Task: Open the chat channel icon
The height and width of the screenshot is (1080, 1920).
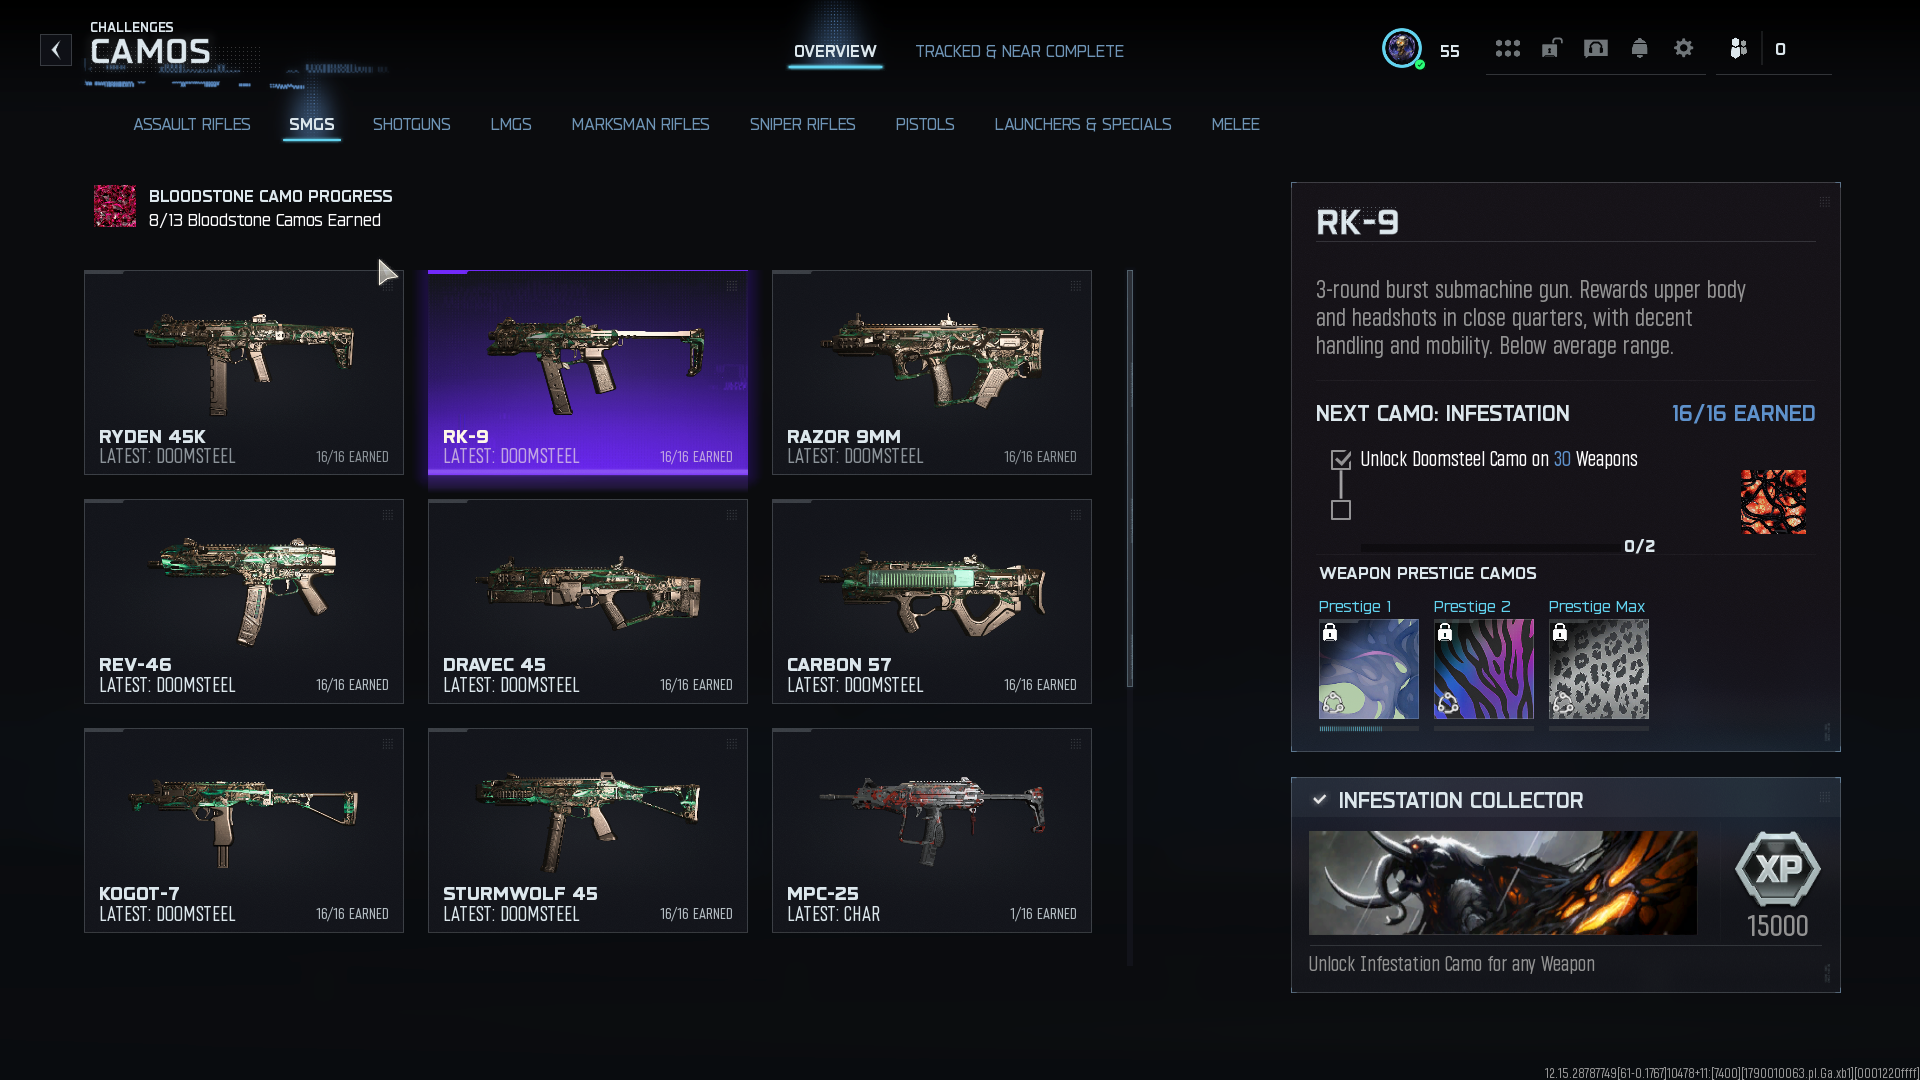Action: pyautogui.click(x=1596, y=48)
